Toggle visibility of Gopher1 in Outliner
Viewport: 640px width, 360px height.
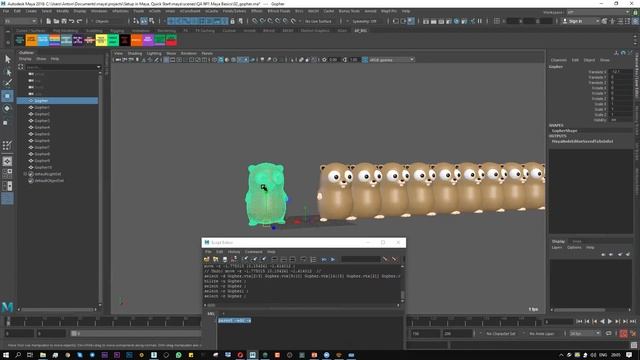click(31, 107)
